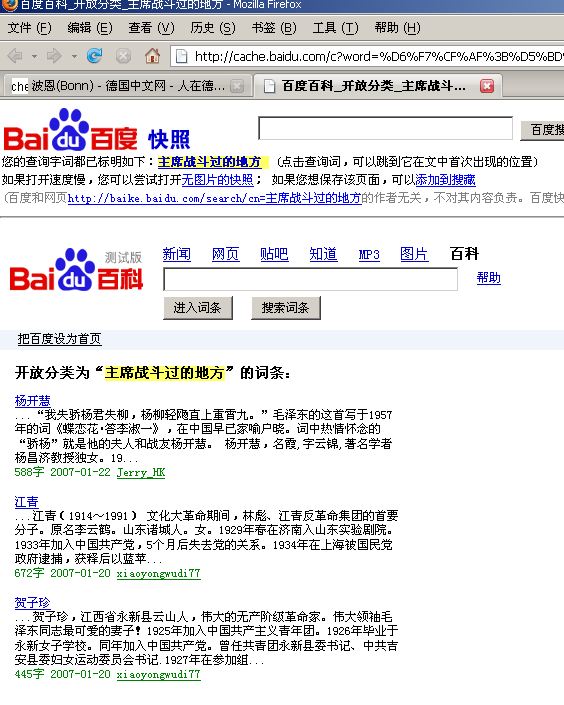564x705 pixels.
Task: Open the 图片 navigation link
Action: point(414,254)
